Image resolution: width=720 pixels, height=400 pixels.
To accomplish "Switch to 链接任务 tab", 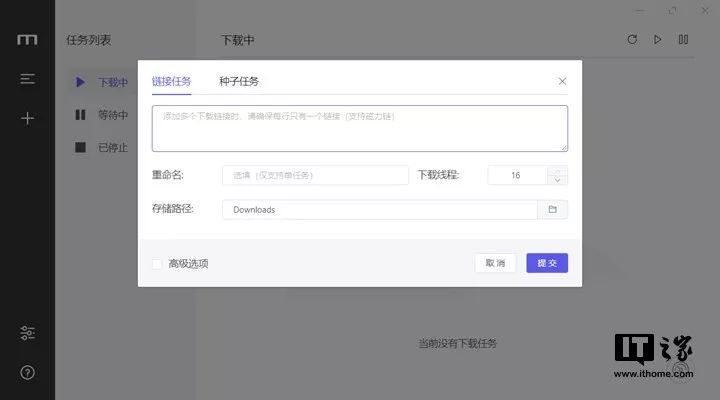I will tap(171, 82).
